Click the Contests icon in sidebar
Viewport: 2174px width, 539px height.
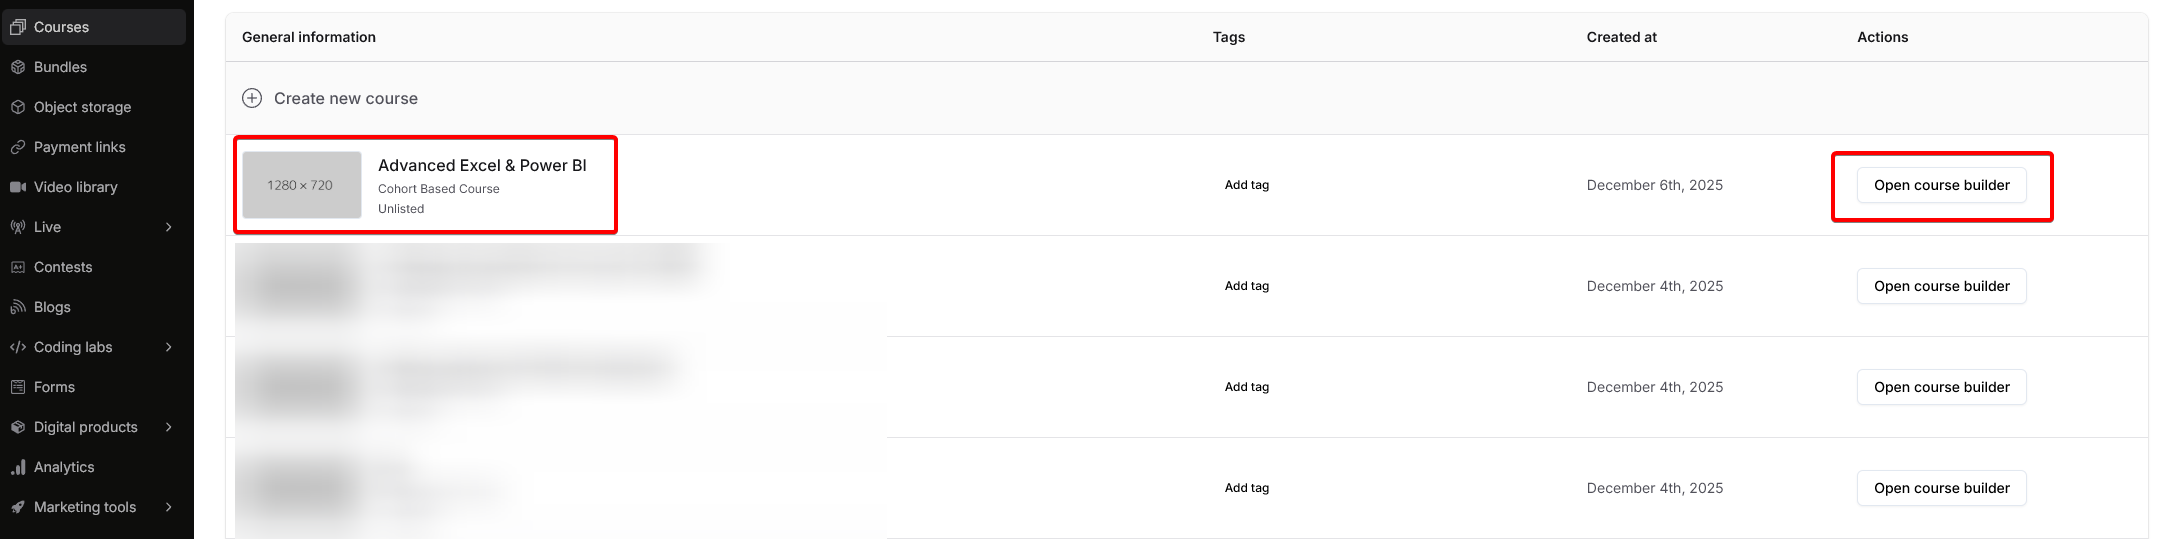click(17, 267)
